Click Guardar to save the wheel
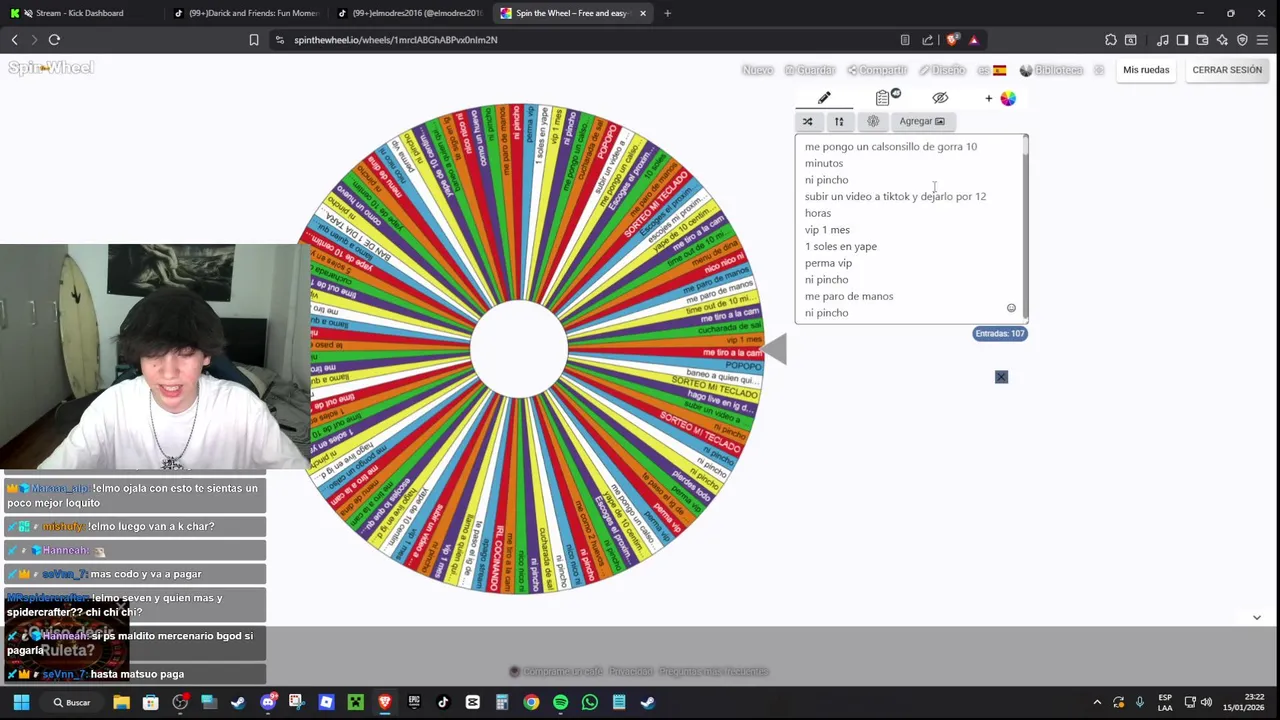The image size is (1280, 720). 810,70
